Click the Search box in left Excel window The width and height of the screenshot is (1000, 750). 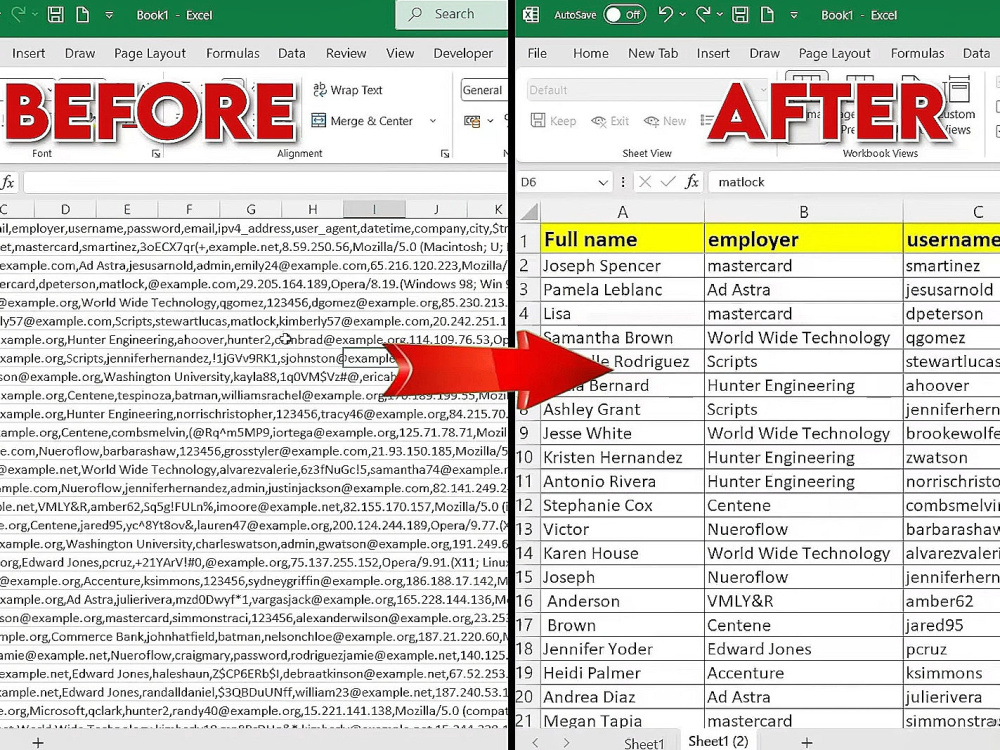452,15
